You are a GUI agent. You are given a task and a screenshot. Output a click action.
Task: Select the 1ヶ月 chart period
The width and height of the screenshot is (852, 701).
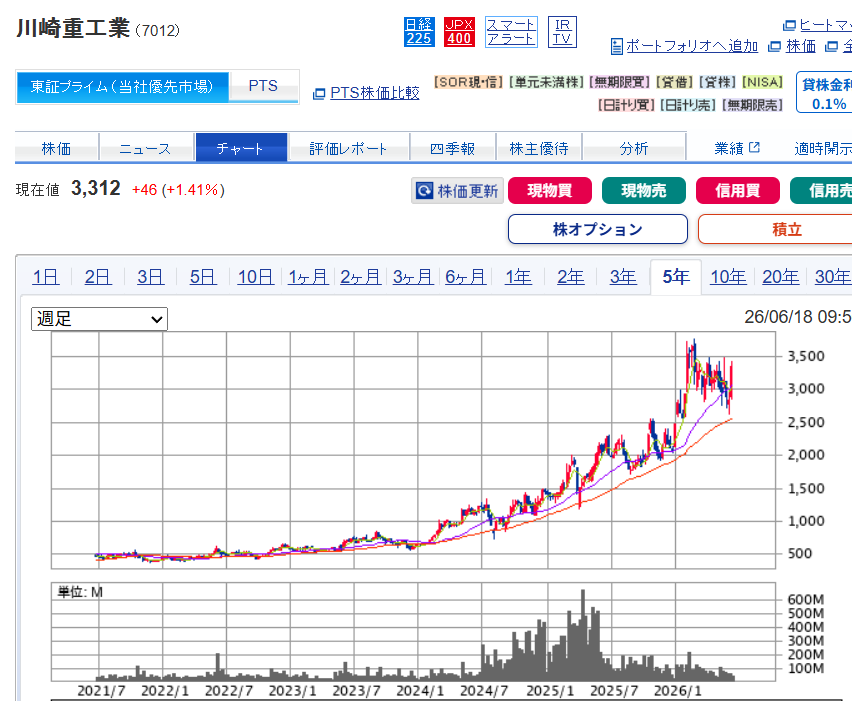click(x=308, y=277)
